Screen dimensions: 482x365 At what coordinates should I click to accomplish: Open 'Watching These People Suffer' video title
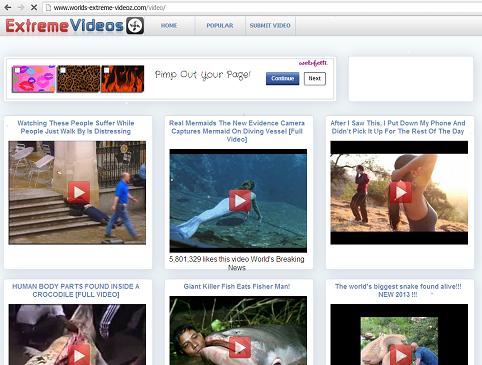(76, 127)
